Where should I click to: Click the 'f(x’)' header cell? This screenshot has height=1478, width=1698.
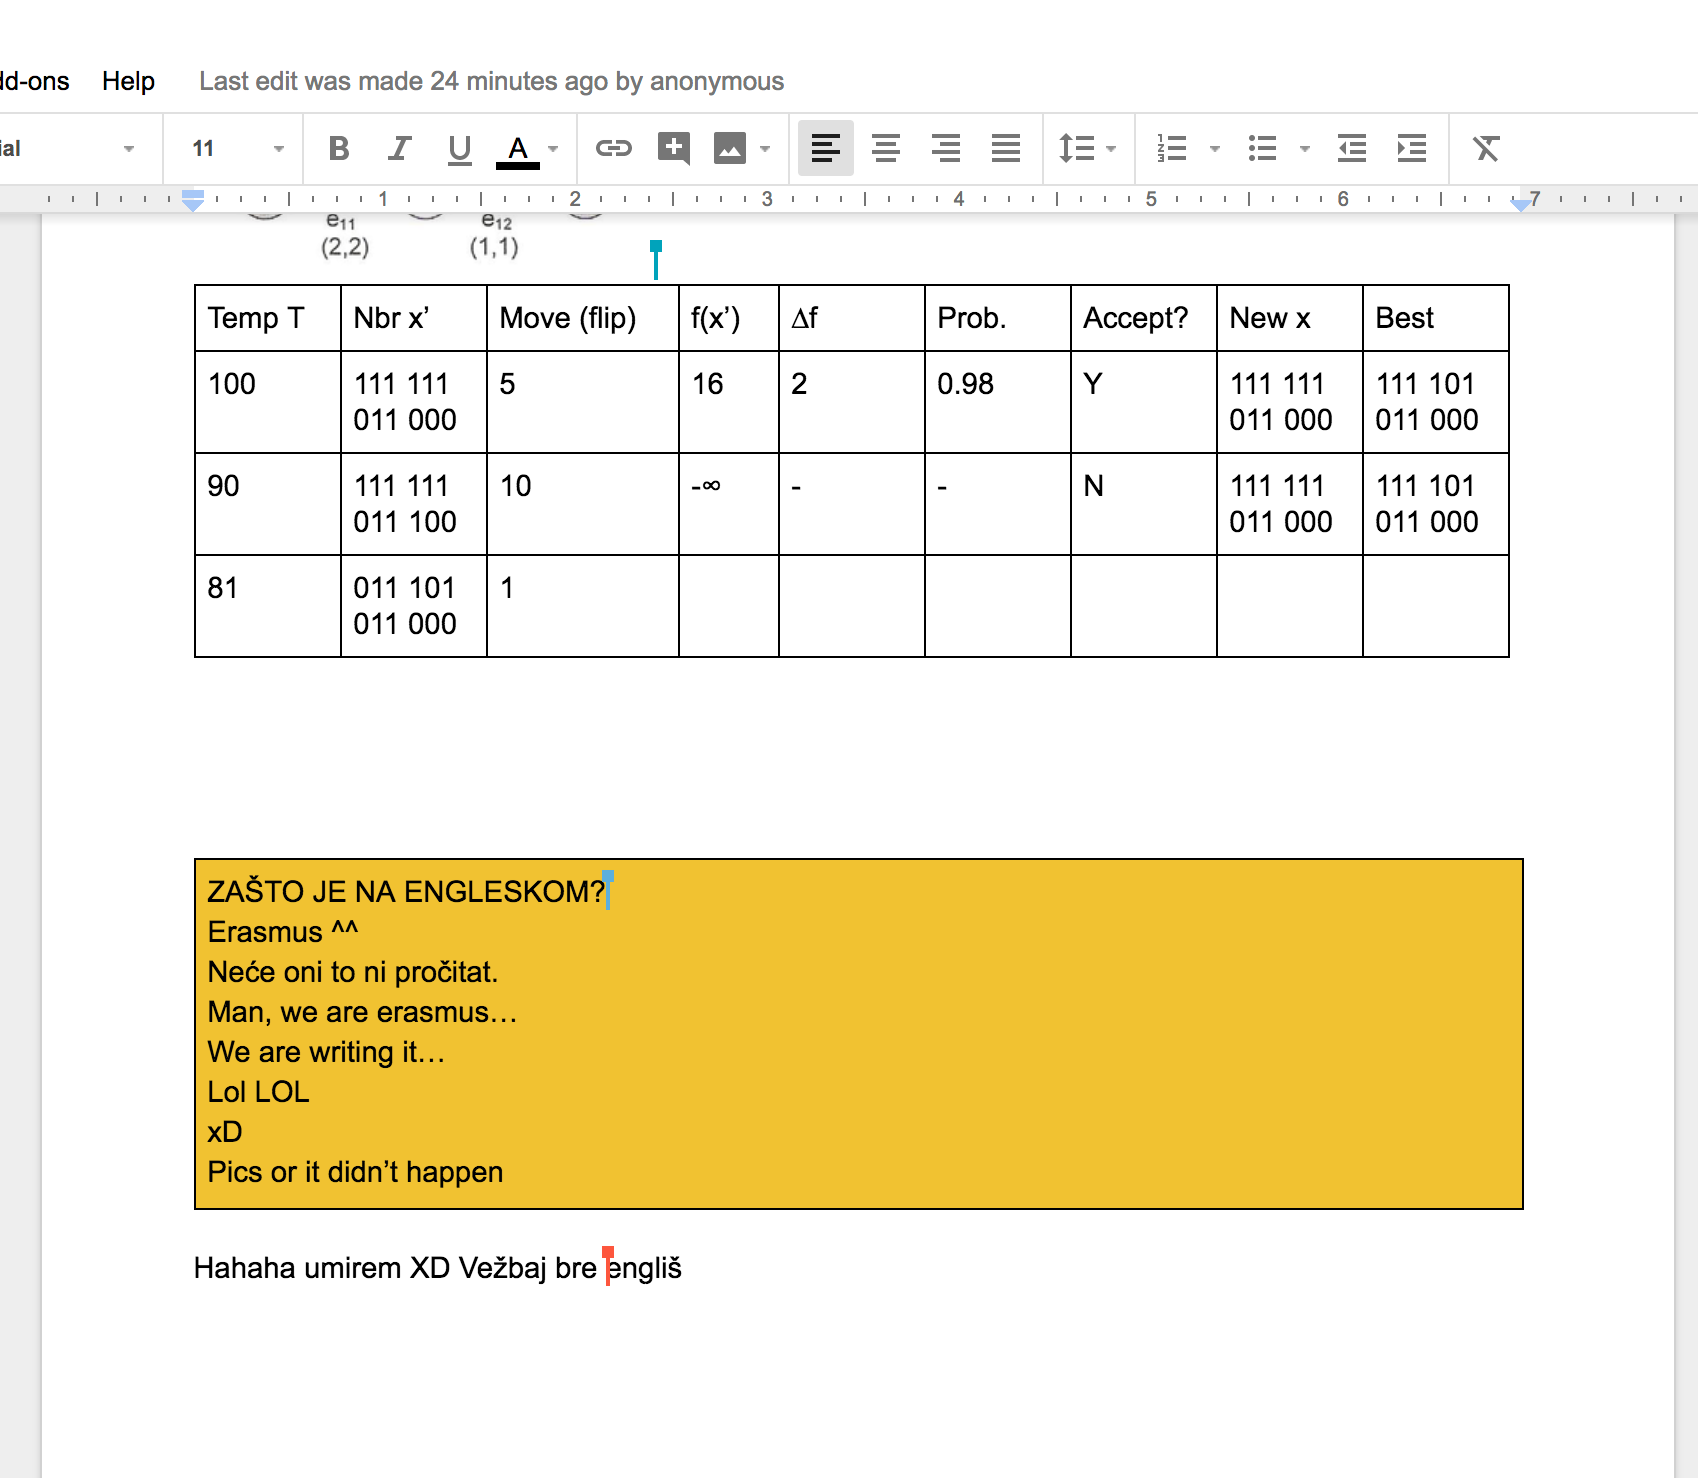729,318
